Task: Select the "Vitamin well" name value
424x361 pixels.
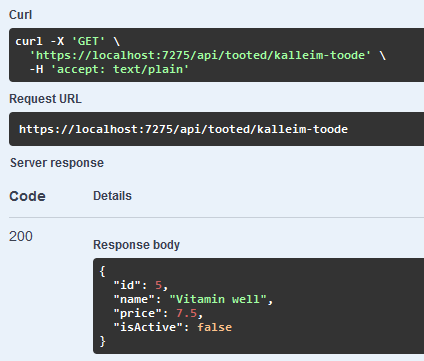Action: tap(218, 299)
